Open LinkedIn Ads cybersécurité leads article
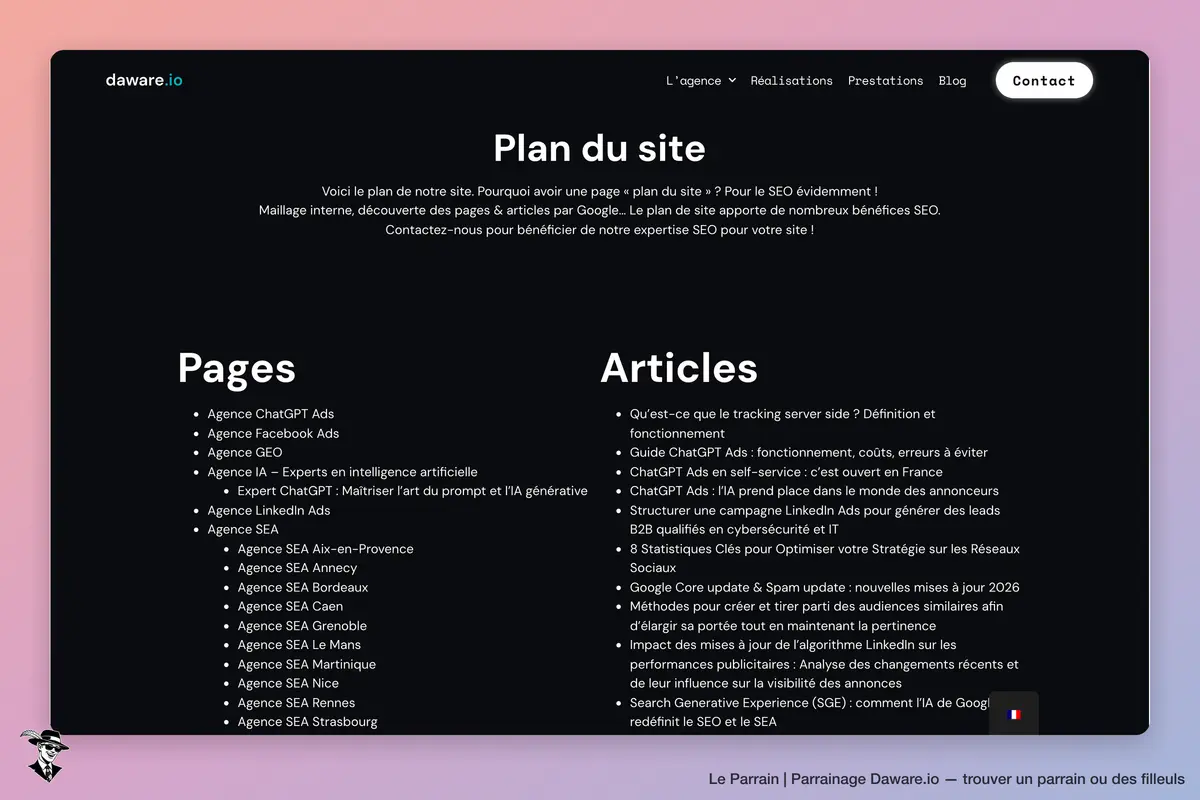 click(x=815, y=520)
